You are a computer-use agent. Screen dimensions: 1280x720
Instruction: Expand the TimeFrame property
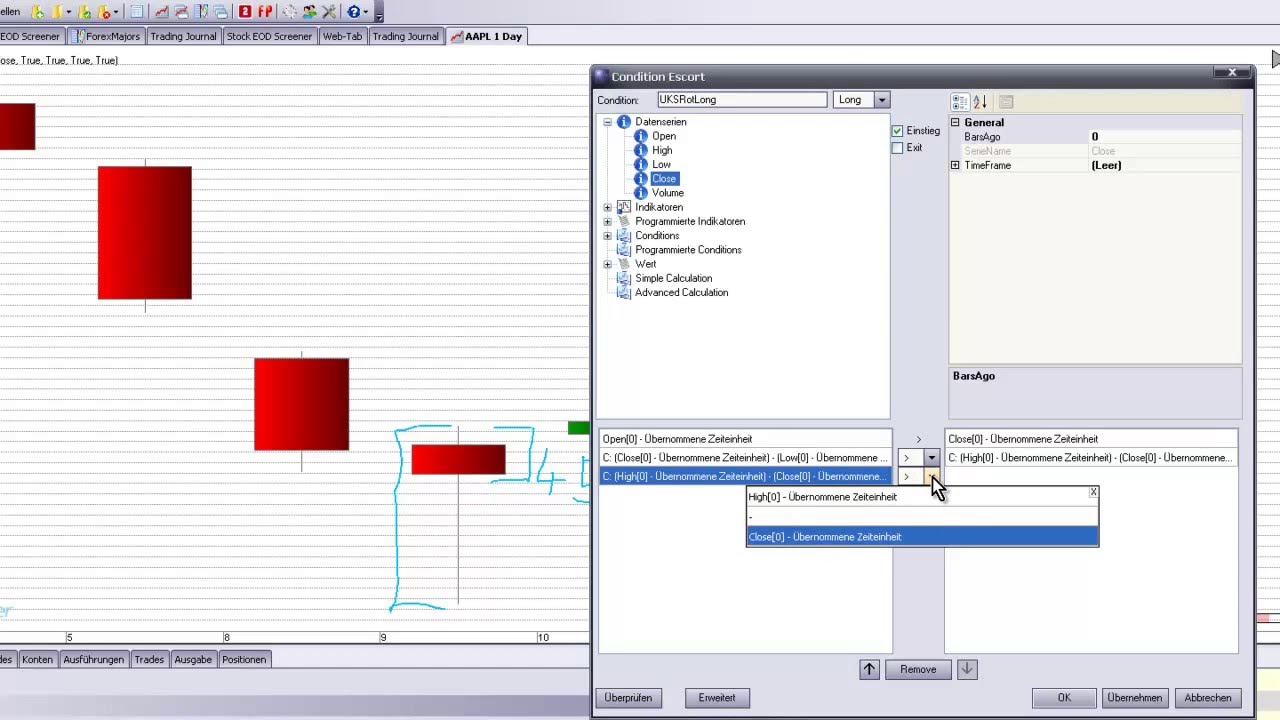pos(955,165)
